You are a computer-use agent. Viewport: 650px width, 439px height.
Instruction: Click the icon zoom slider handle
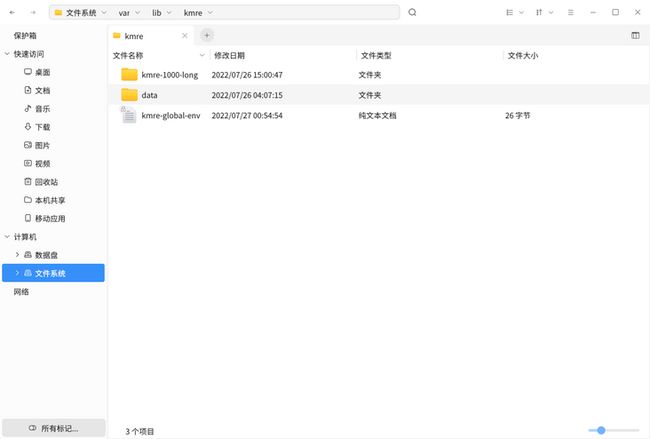click(601, 430)
